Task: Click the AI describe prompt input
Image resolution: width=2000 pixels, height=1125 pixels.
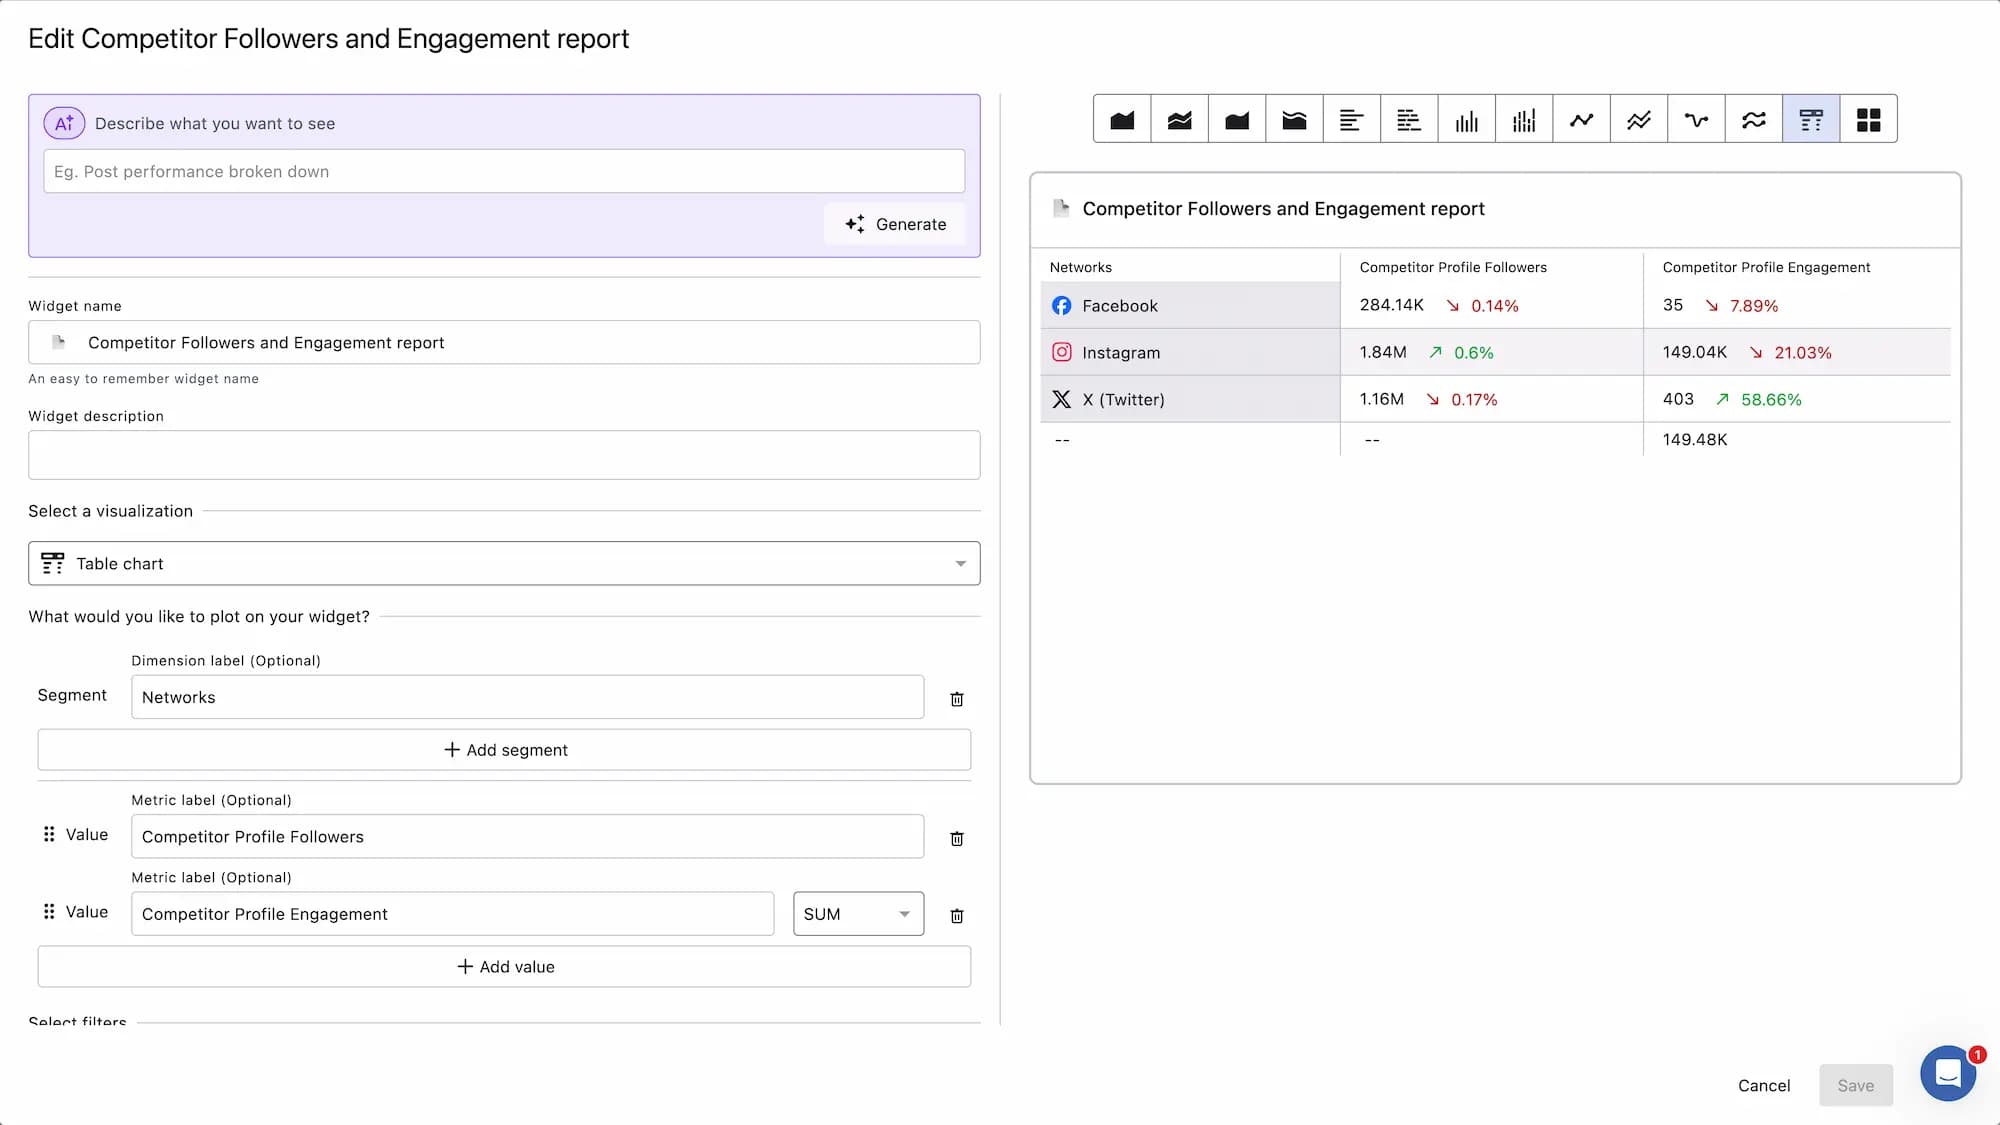Action: [x=504, y=171]
